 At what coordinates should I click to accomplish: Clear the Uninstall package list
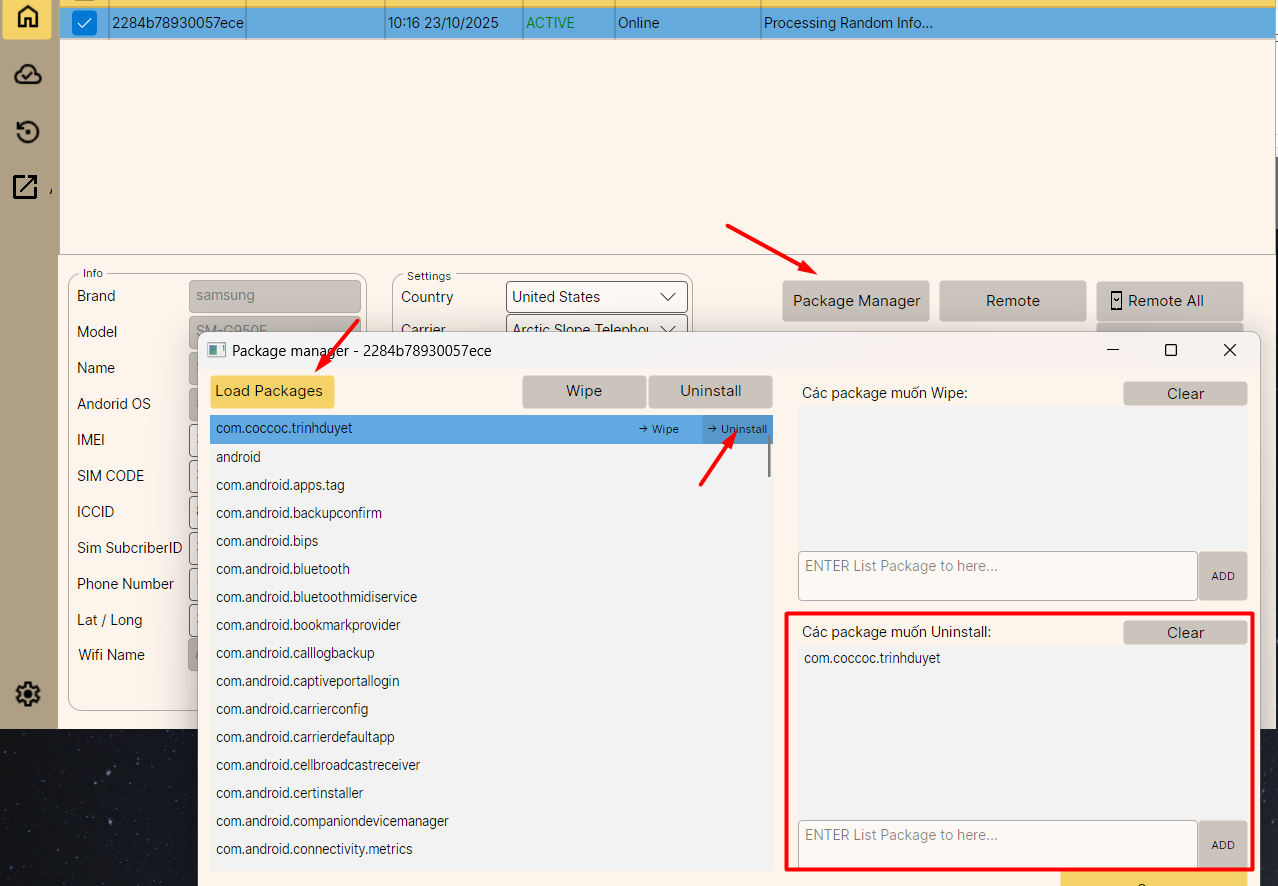1185,633
